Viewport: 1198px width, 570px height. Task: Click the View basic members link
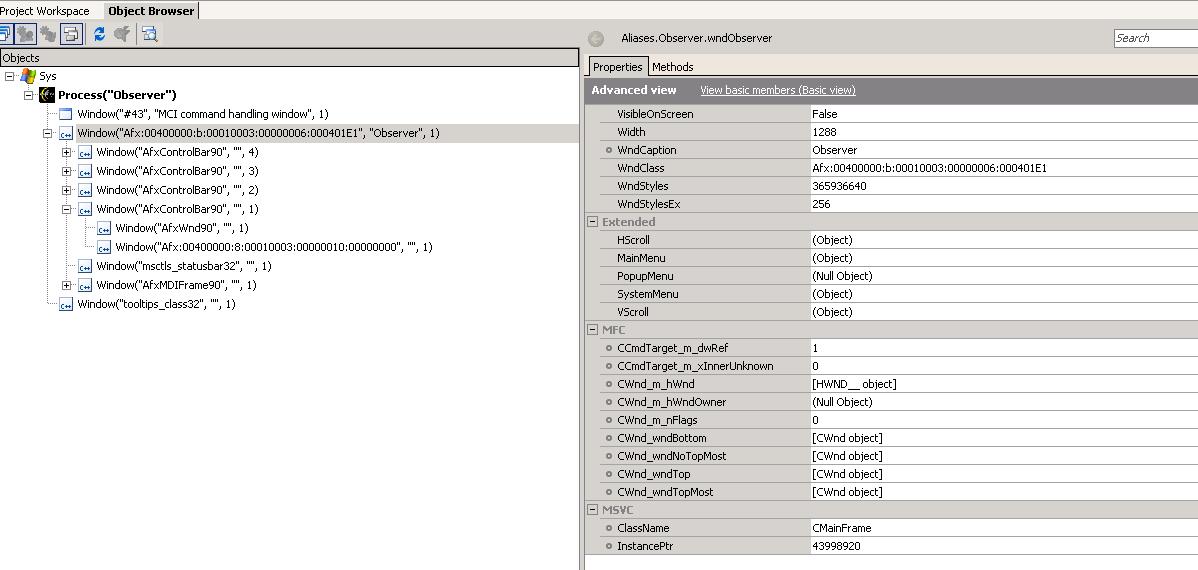point(777,90)
